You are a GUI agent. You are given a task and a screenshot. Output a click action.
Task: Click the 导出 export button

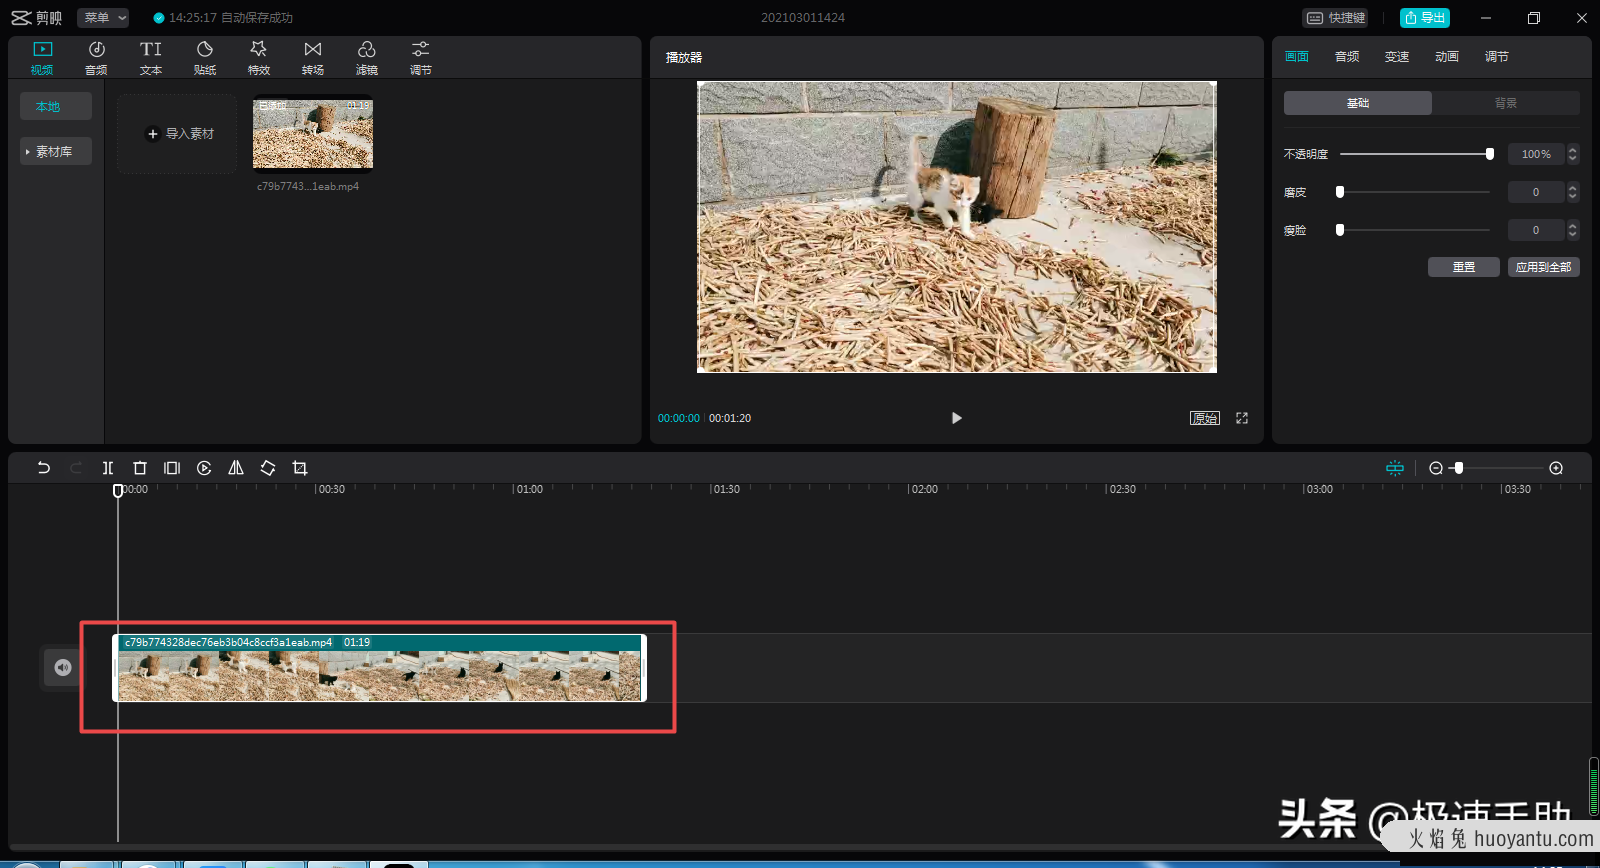tap(1425, 18)
